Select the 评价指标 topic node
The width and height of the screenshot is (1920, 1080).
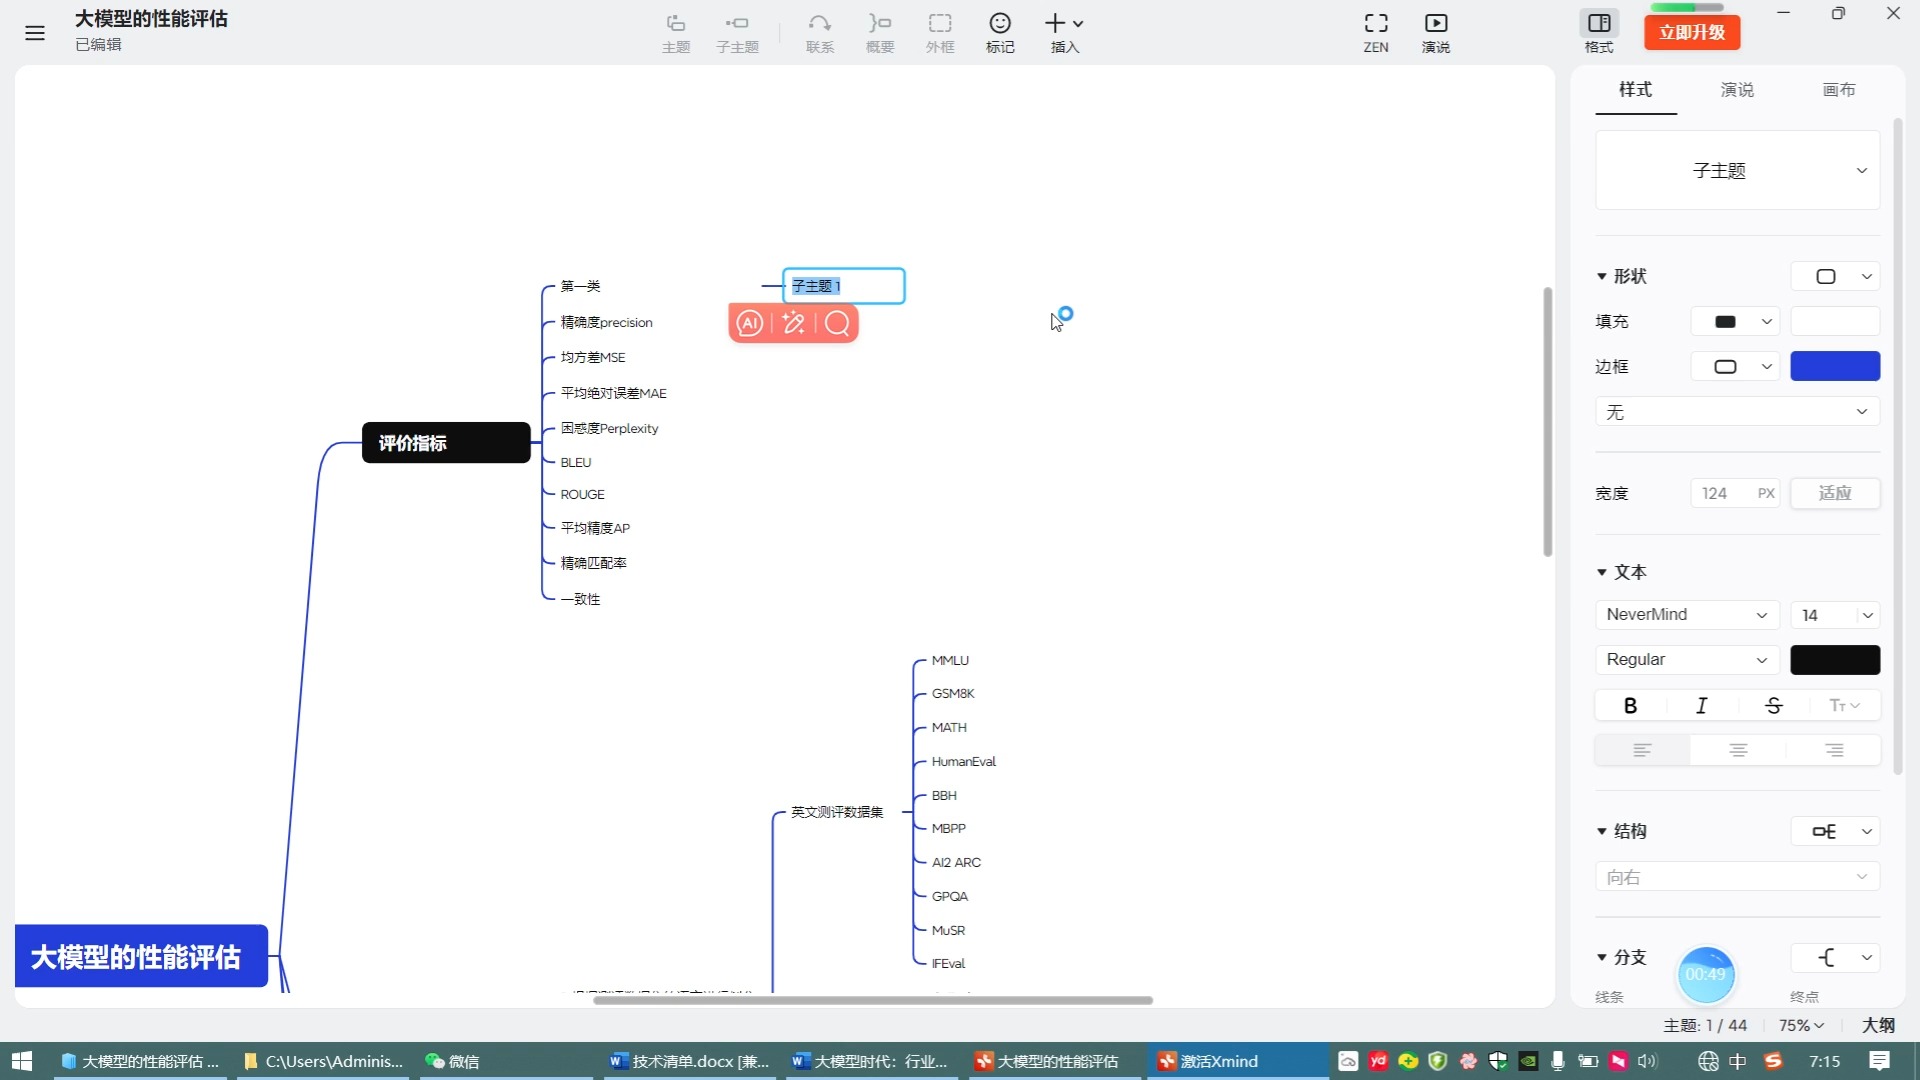pyautogui.click(x=446, y=443)
